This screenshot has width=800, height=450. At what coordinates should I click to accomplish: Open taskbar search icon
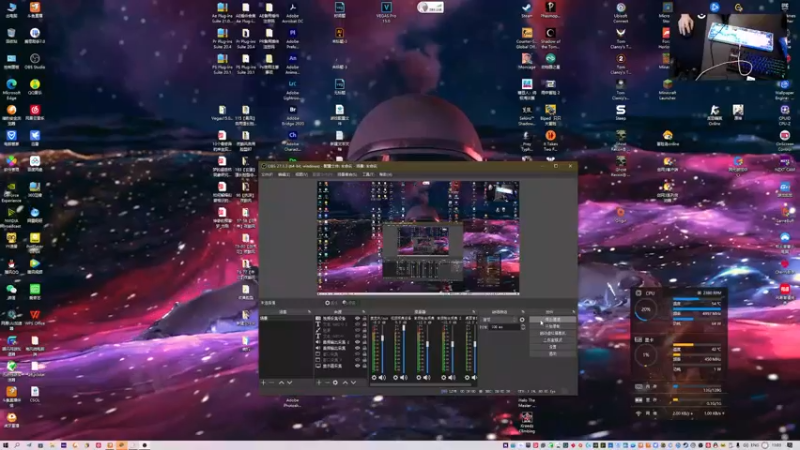click(17, 445)
